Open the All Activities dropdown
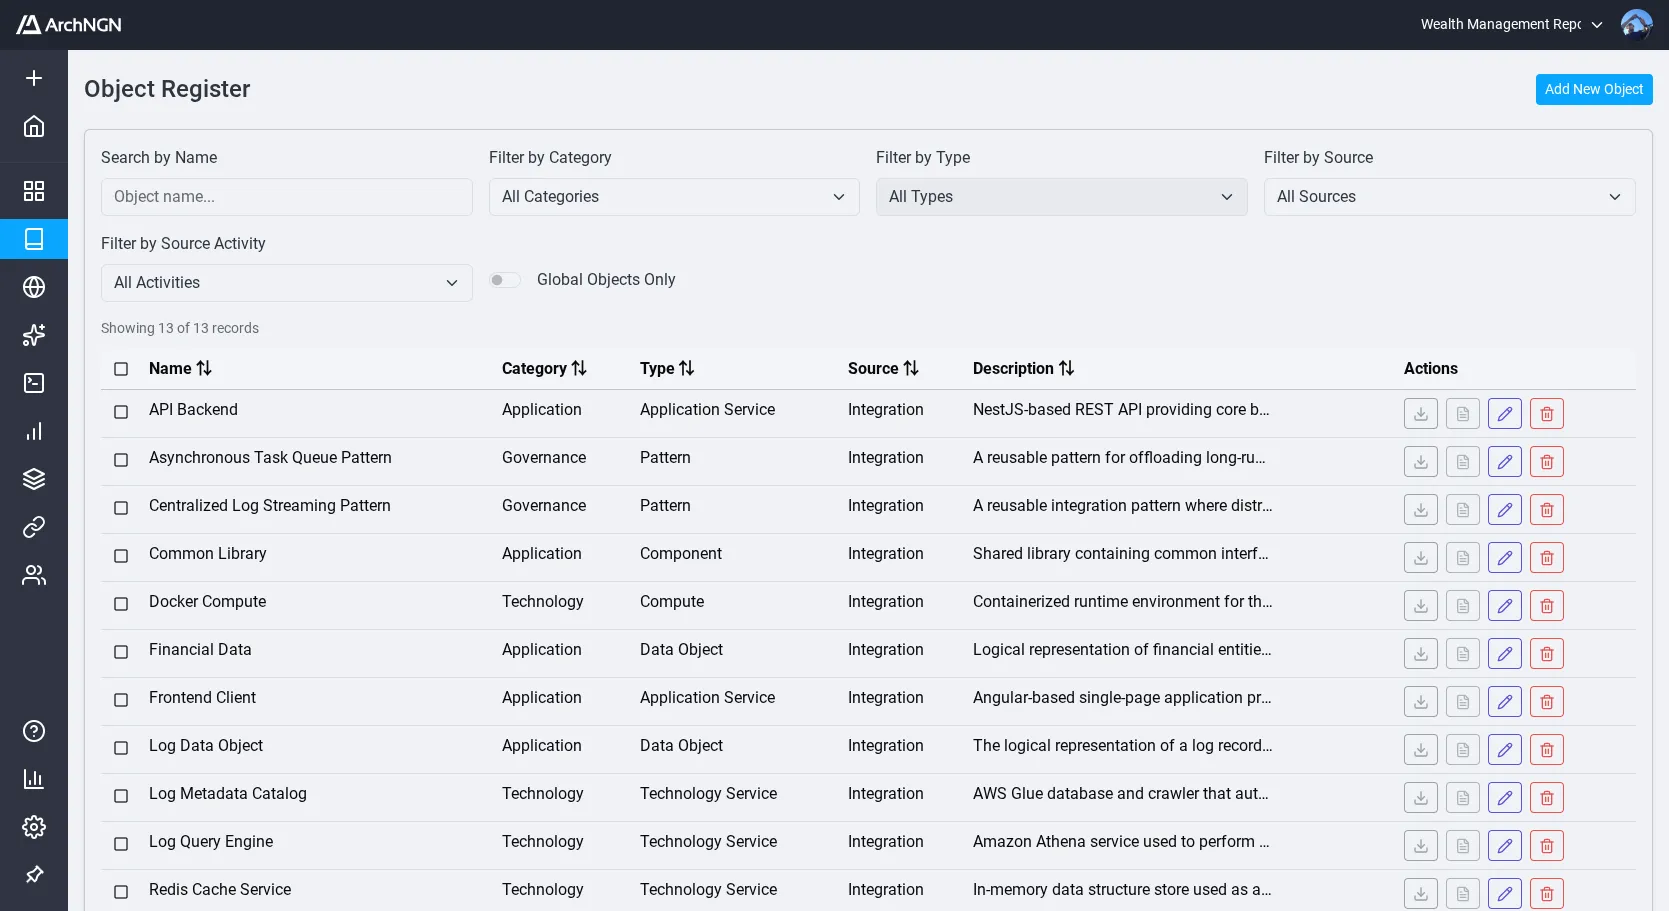This screenshot has width=1669, height=911. [286, 283]
